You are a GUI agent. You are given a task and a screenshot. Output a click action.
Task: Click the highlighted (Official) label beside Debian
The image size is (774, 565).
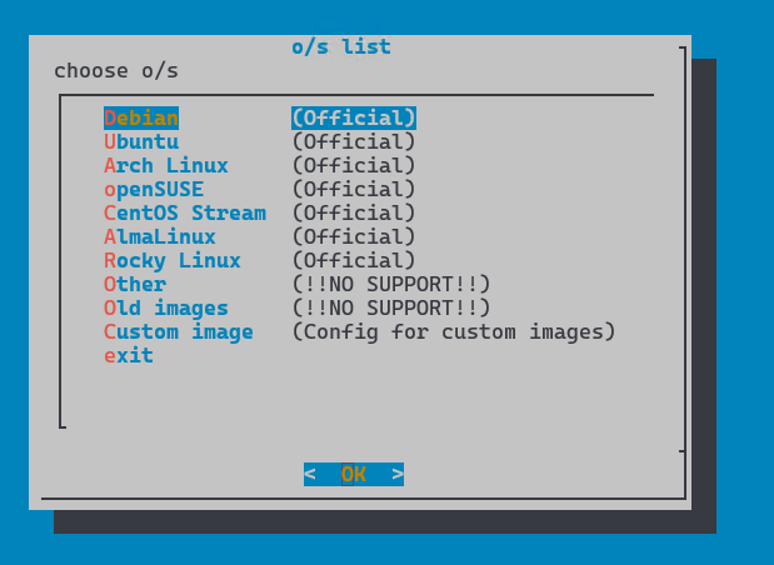[353, 118]
